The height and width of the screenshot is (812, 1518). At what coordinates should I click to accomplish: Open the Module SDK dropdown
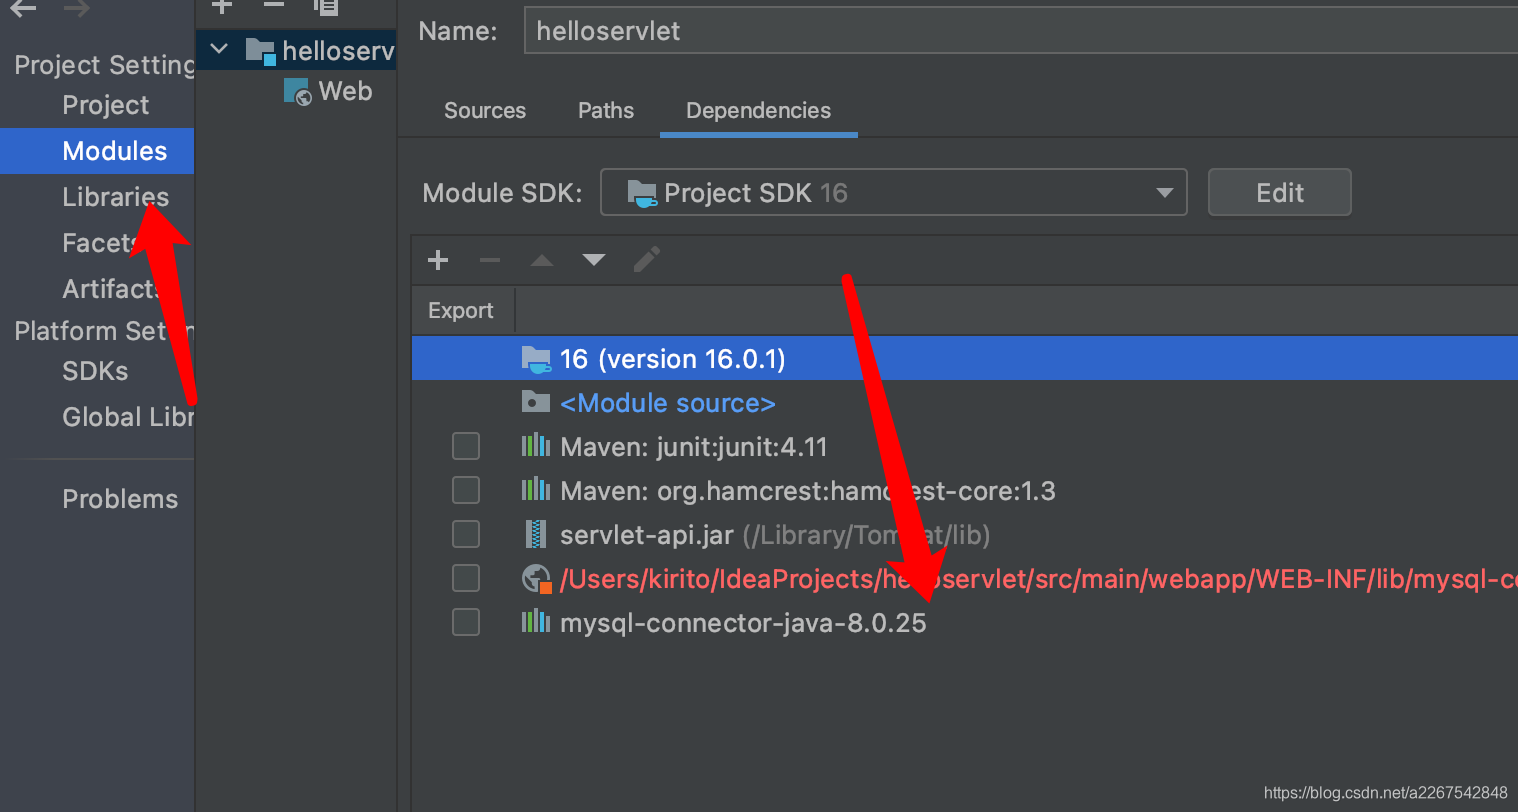[894, 192]
